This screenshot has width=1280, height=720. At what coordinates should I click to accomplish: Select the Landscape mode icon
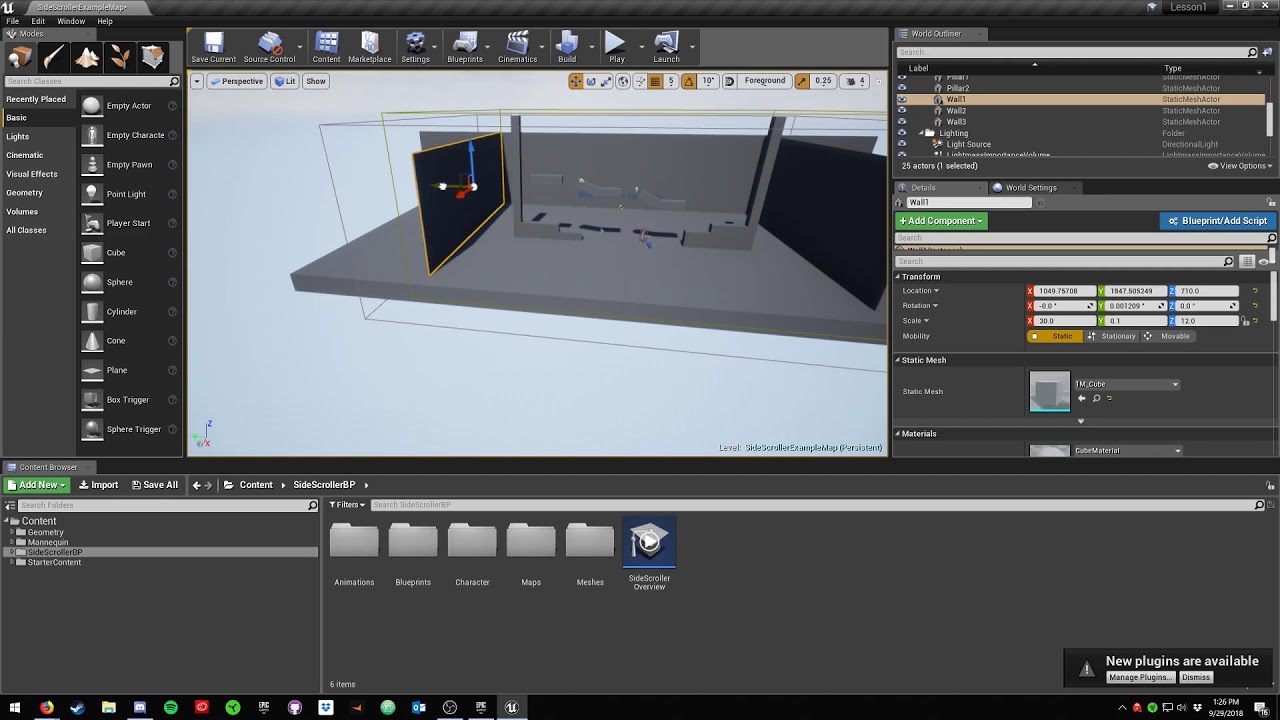click(87, 57)
